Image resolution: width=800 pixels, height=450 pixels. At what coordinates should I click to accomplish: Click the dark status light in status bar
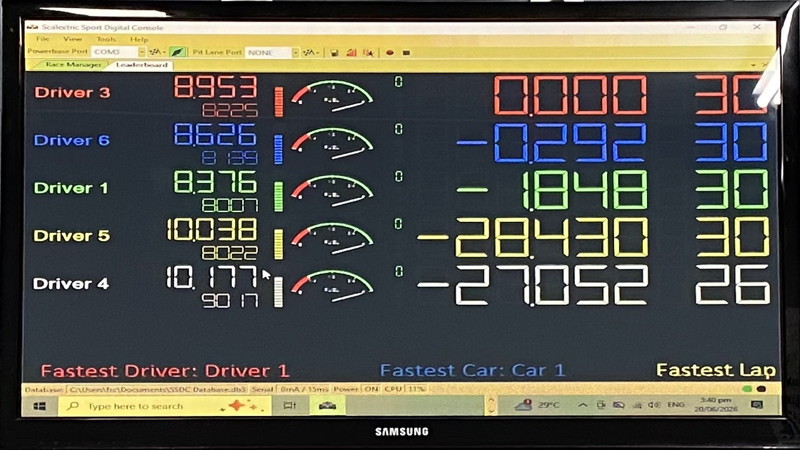click(x=761, y=389)
